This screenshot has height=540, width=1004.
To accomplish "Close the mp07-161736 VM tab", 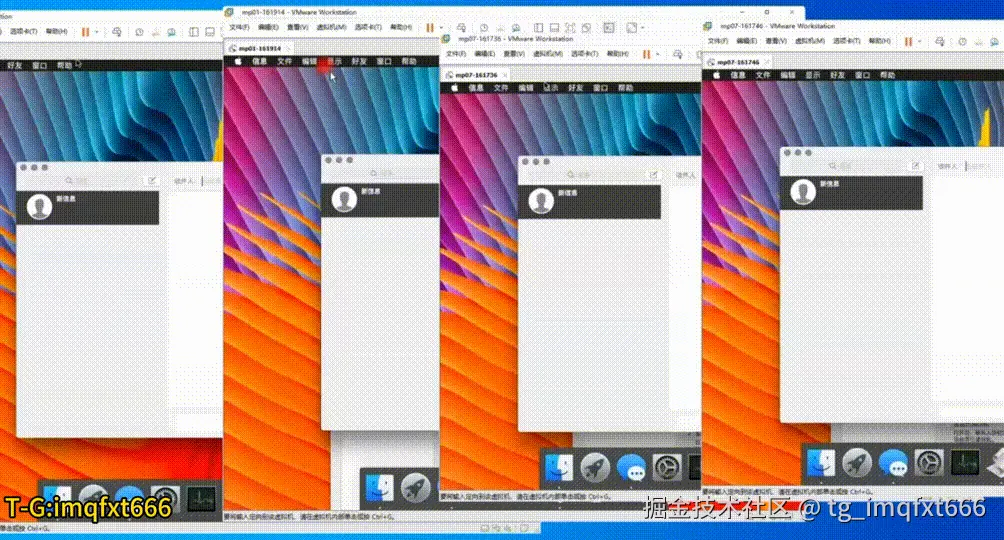I will pos(505,75).
